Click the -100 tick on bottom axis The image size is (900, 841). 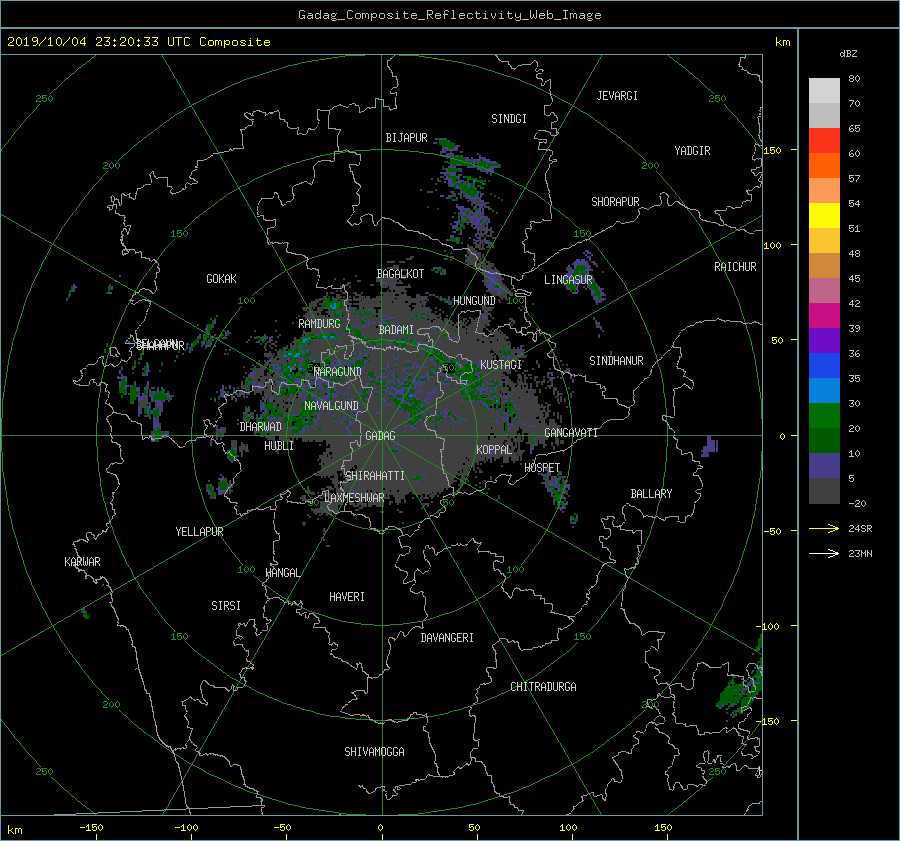click(186, 827)
